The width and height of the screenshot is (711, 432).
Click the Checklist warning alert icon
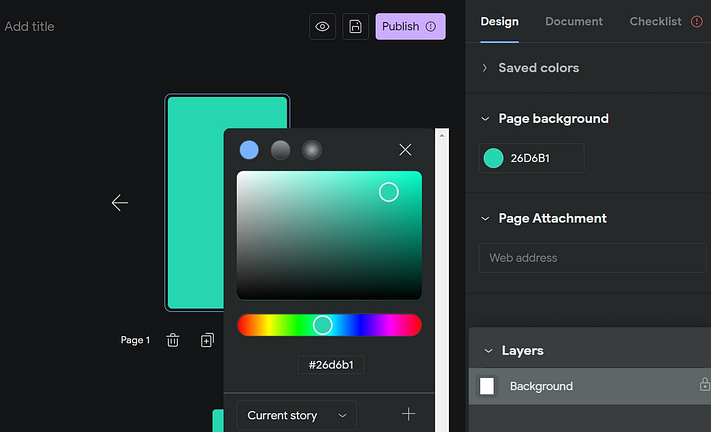click(697, 21)
